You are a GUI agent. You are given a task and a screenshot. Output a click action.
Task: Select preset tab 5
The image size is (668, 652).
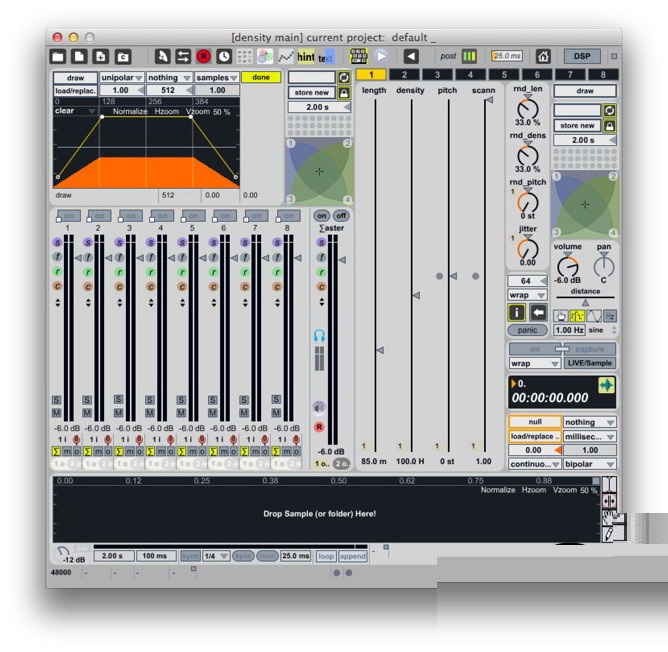[x=504, y=75]
